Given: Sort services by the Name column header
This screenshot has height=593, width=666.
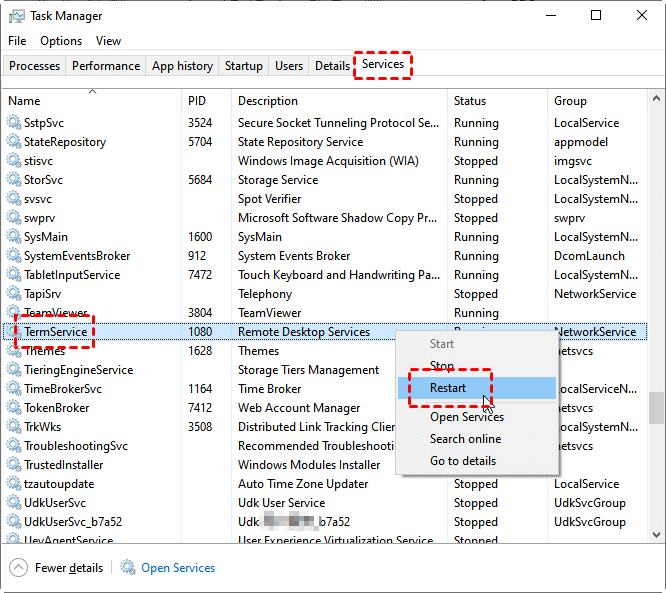Looking at the screenshot, I should click(24, 101).
